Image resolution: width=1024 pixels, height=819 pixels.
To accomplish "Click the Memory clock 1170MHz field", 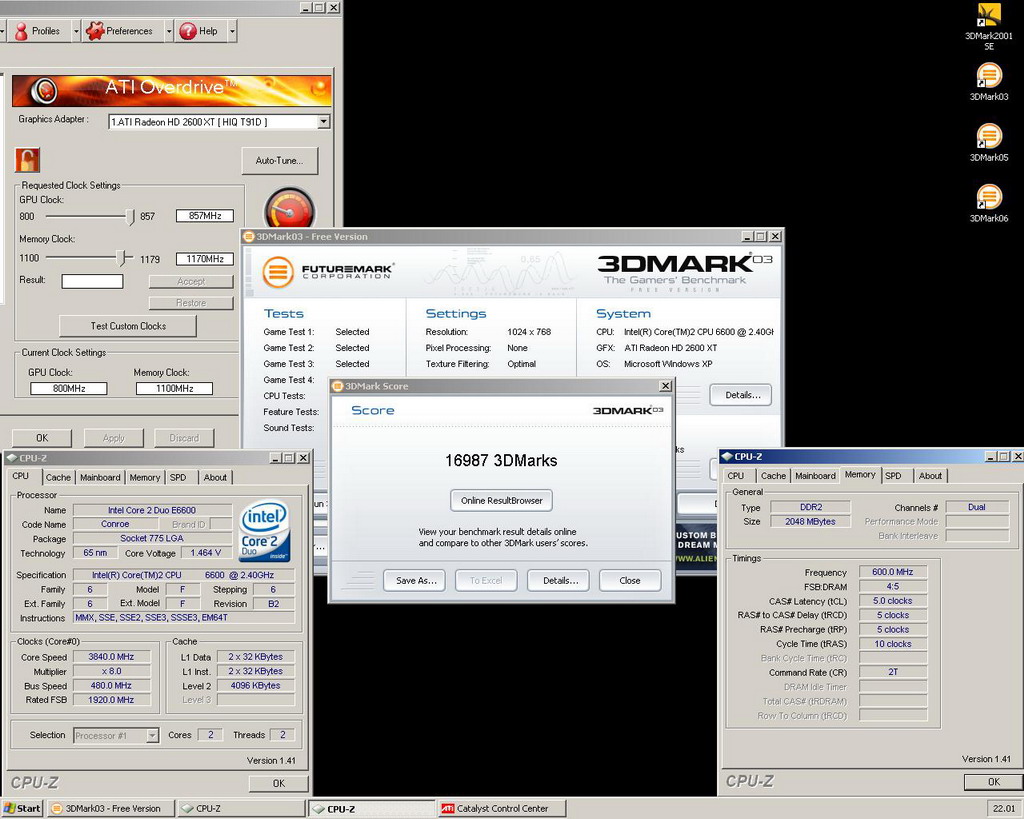I will click(x=204, y=259).
